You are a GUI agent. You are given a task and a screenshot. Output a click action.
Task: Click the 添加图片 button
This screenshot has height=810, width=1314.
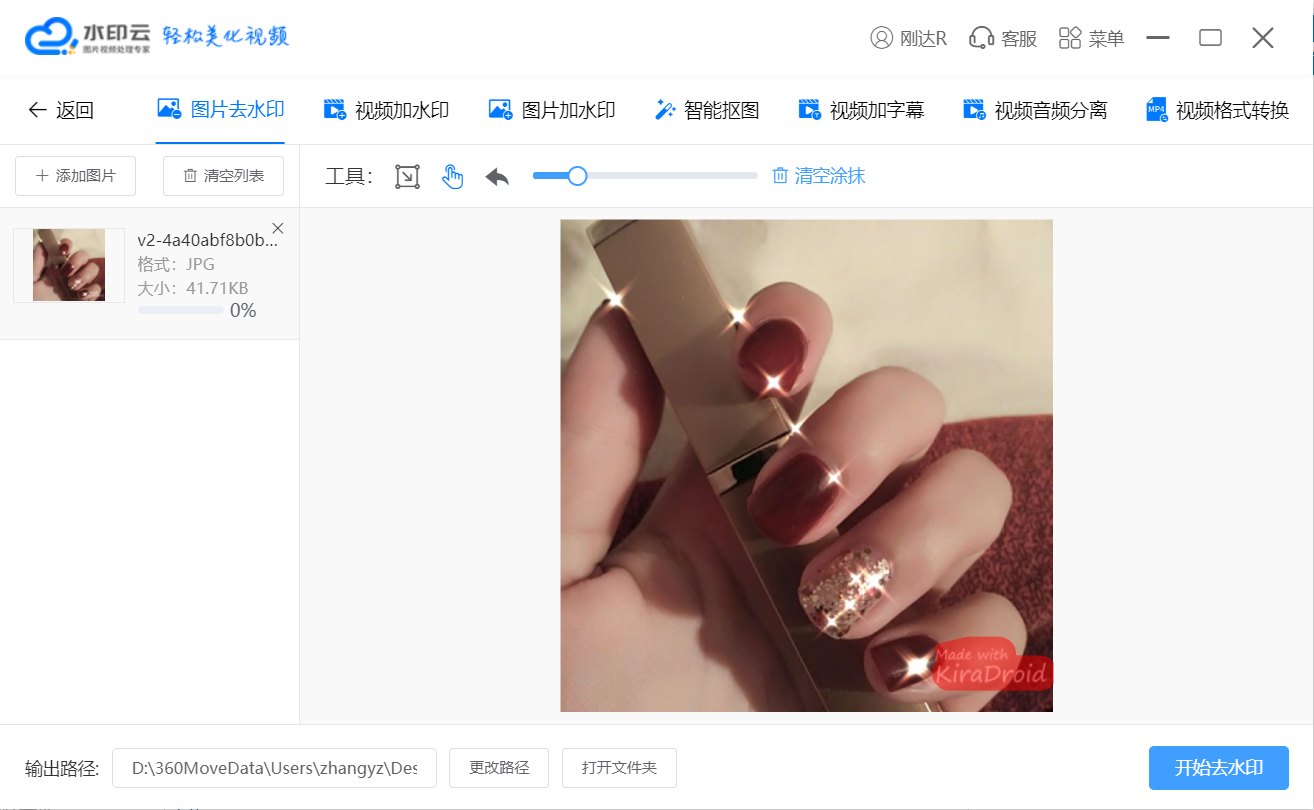pyautogui.click(x=76, y=176)
